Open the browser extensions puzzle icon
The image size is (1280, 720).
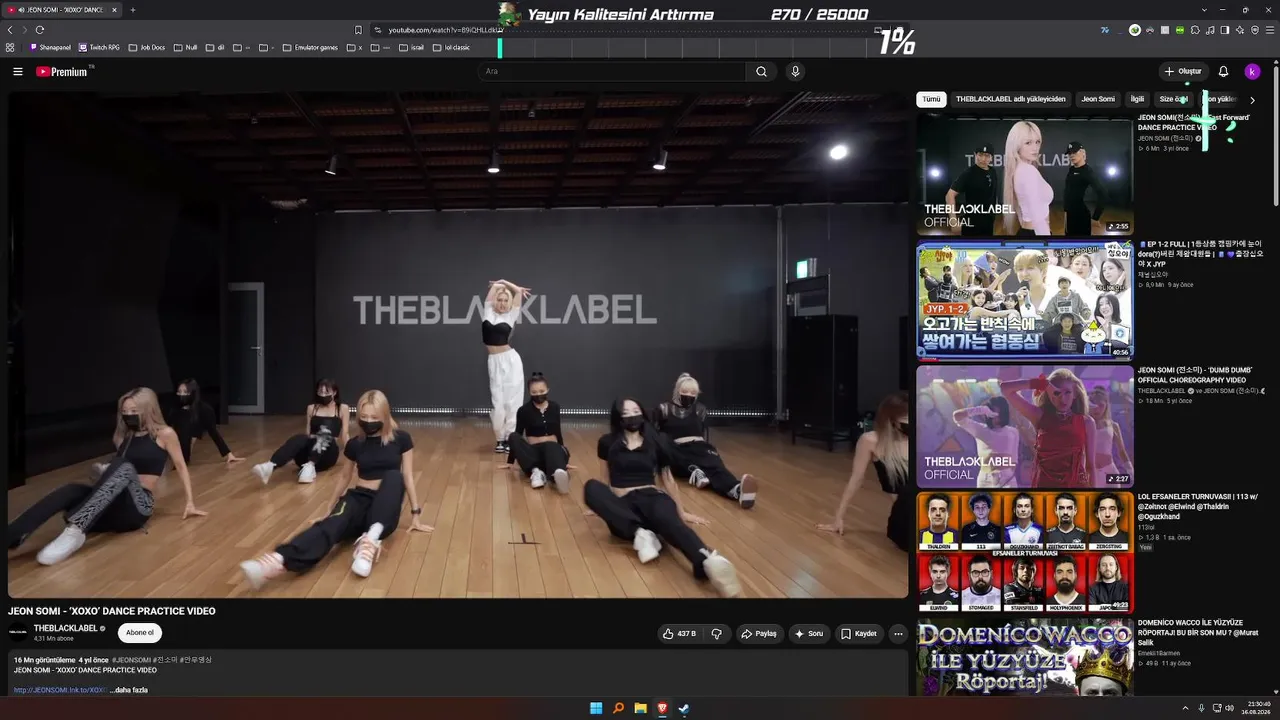pyautogui.click(x=1195, y=30)
